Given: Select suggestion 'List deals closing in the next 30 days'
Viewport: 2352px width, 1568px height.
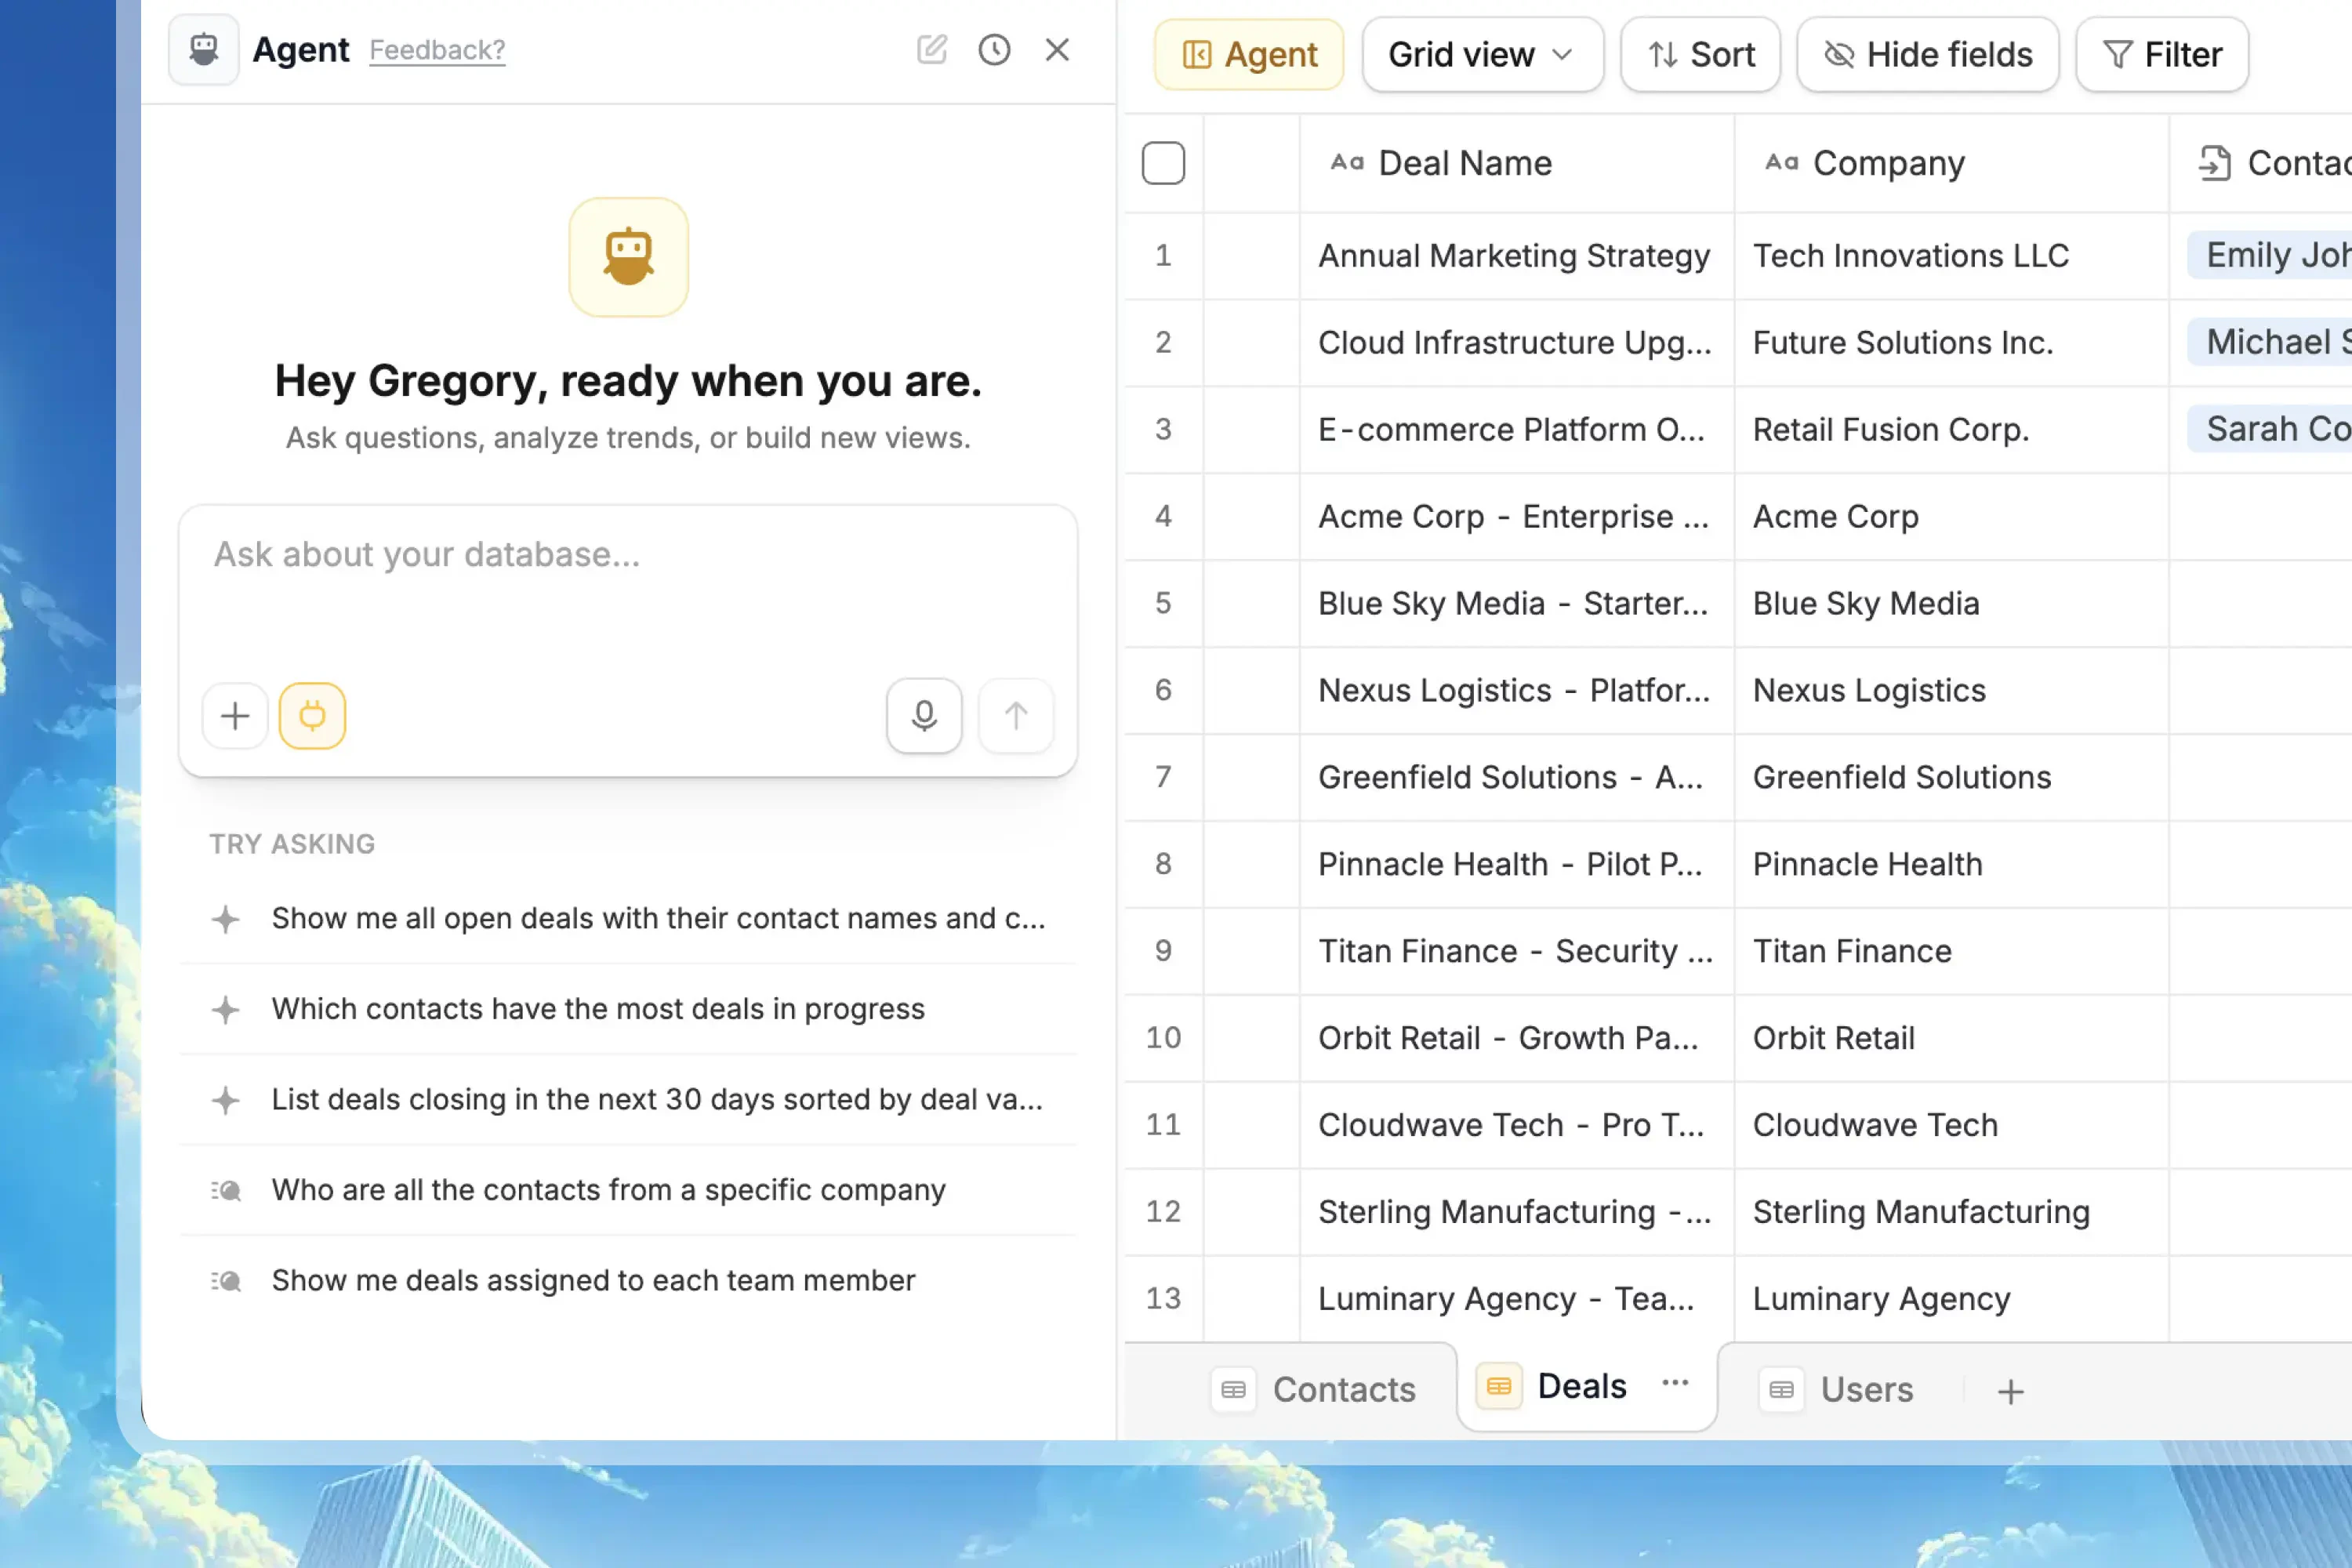Looking at the screenshot, I should pos(628,1100).
